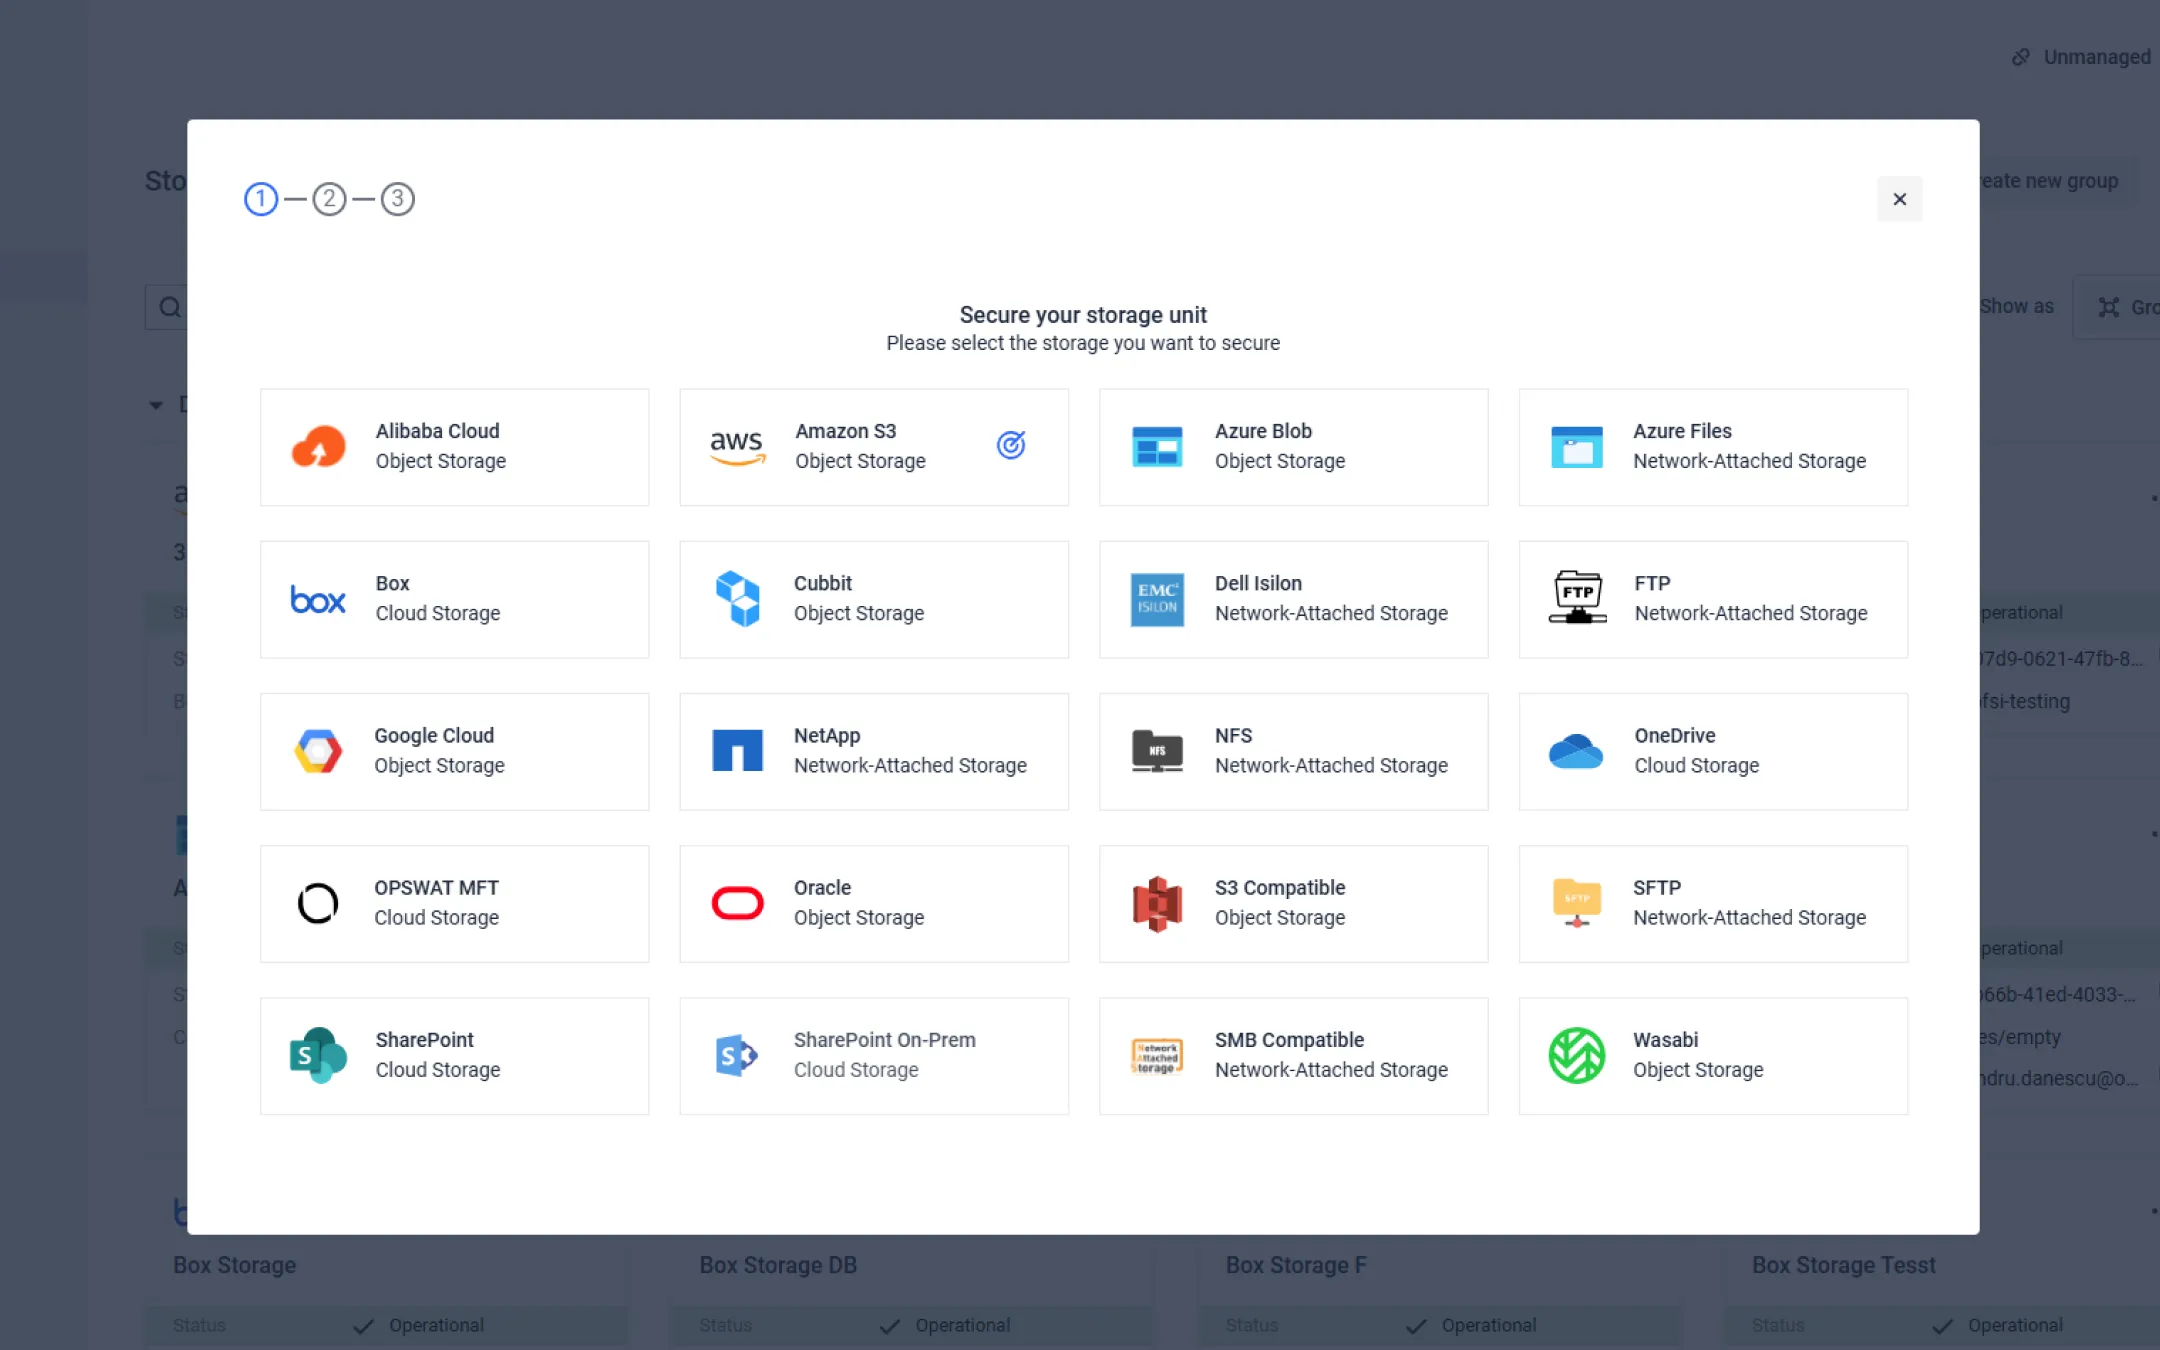
Task: Click the Wasabi green logo
Action: 1576,1055
